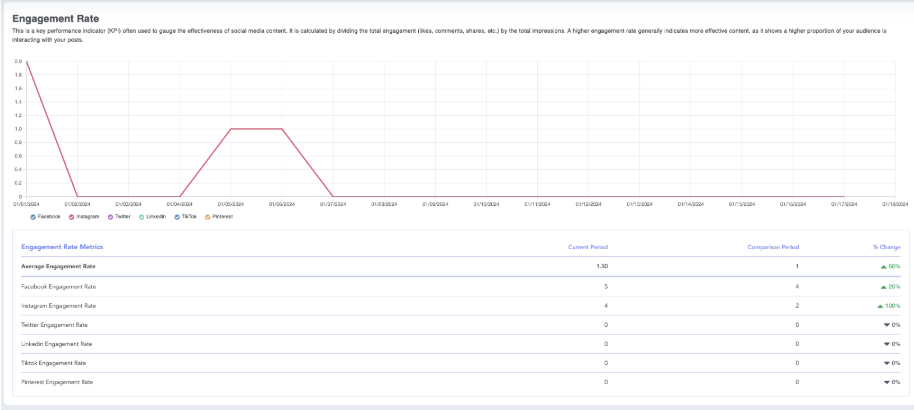Click the down arrow in the Twitter row

point(886,325)
